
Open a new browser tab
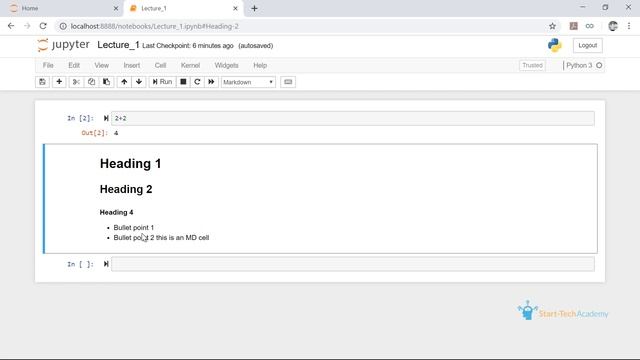tap(254, 8)
